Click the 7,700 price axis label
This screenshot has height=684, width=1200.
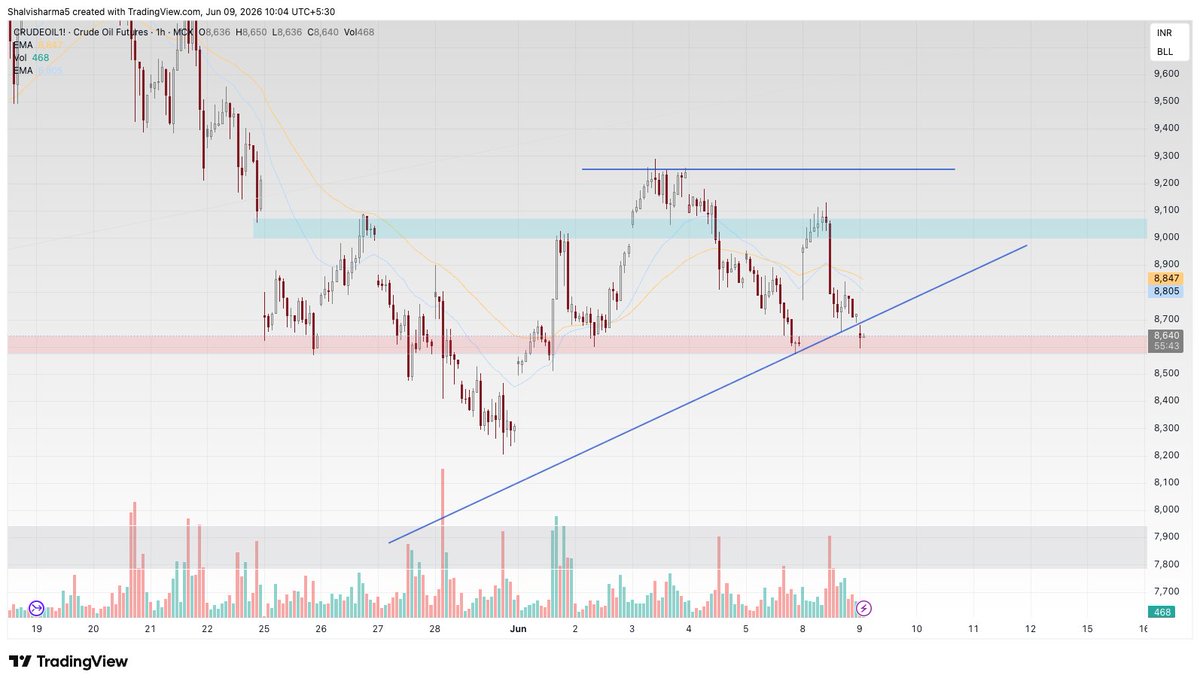(x=1166, y=591)
